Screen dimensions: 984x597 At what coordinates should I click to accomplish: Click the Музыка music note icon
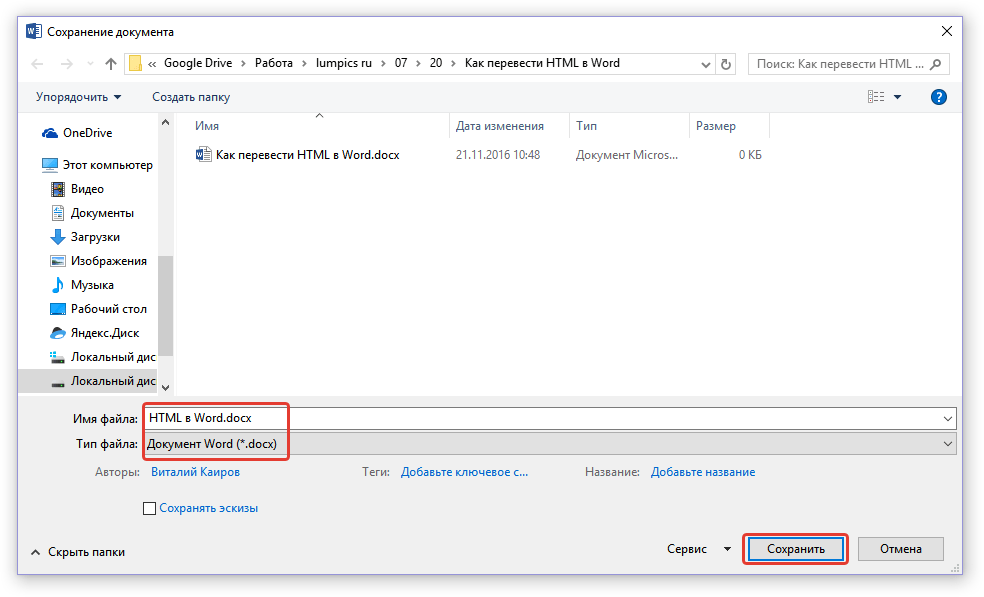pos(58,285)
